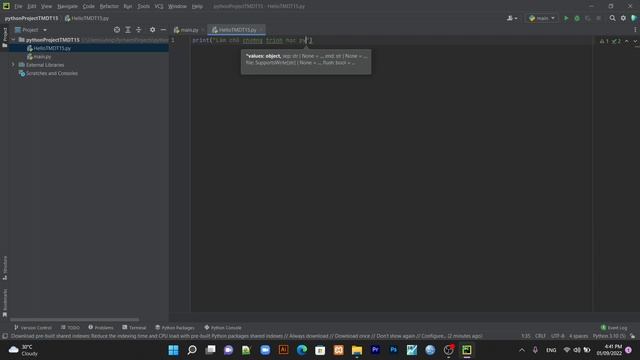Go to next highlighted error arrow

click(635, 41)
